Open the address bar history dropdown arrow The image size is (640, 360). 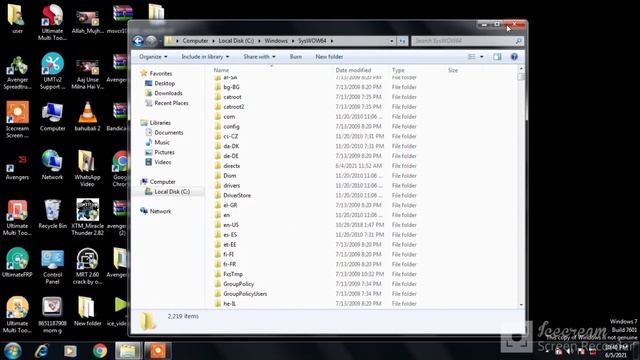pyautogui.click(x=391, y=41)
